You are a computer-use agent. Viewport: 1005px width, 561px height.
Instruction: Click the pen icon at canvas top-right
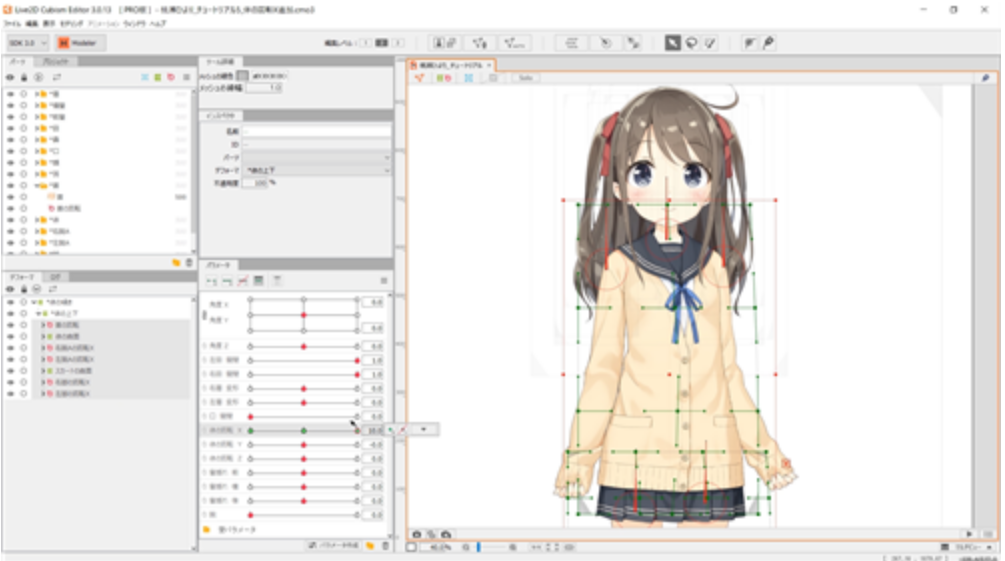[985, 78]
